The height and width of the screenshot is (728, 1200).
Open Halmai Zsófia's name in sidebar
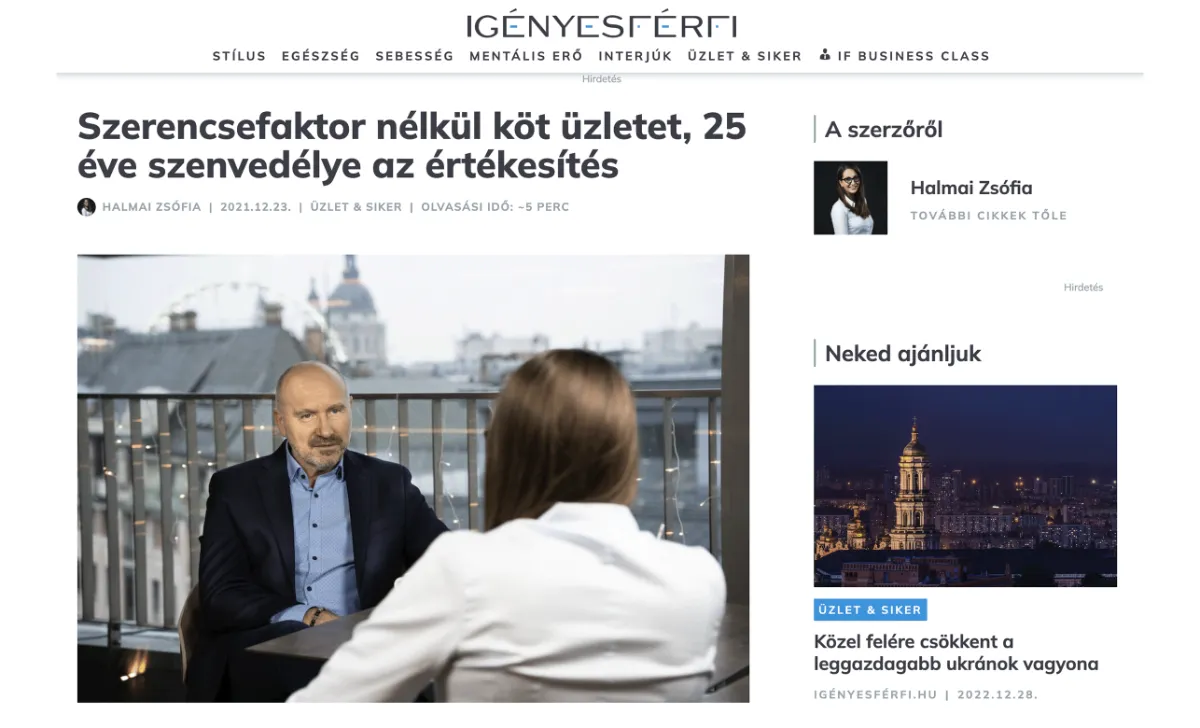[971, 188]
